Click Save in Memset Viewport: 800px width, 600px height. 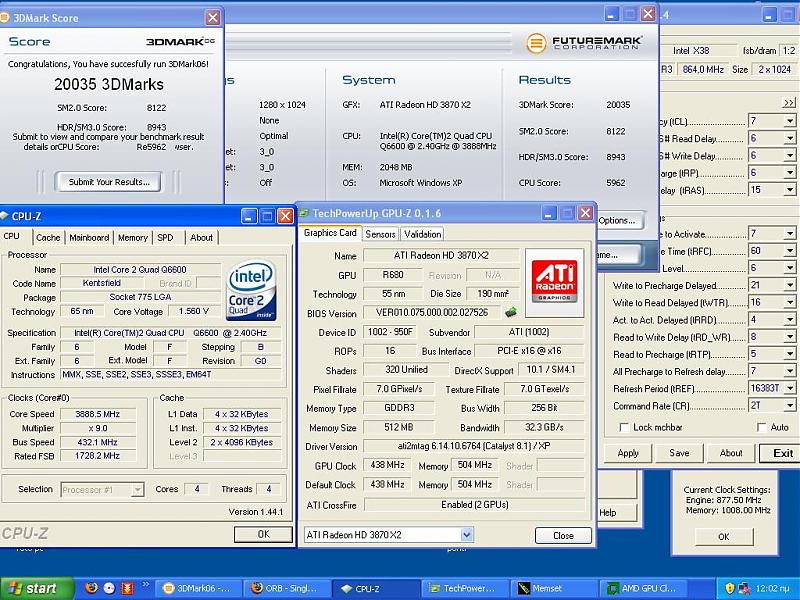679,453
